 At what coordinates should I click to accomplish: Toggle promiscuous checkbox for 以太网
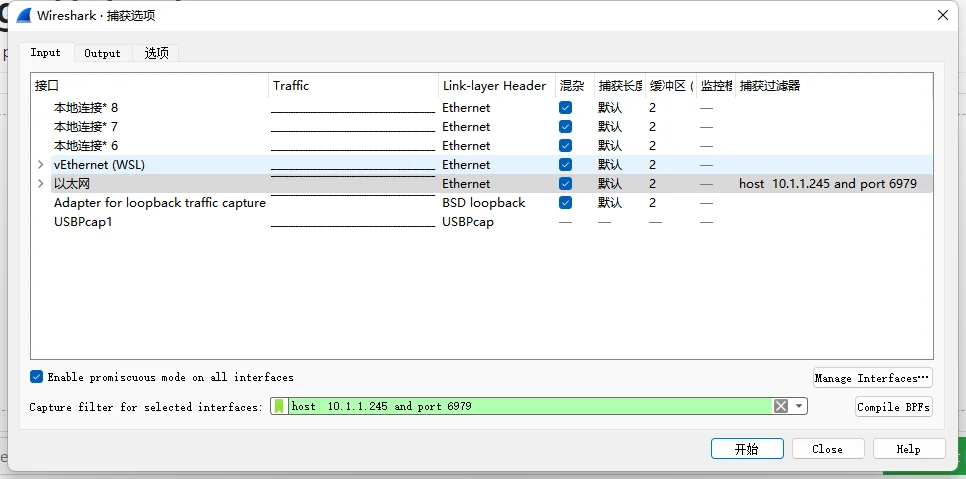coord(565,184)
